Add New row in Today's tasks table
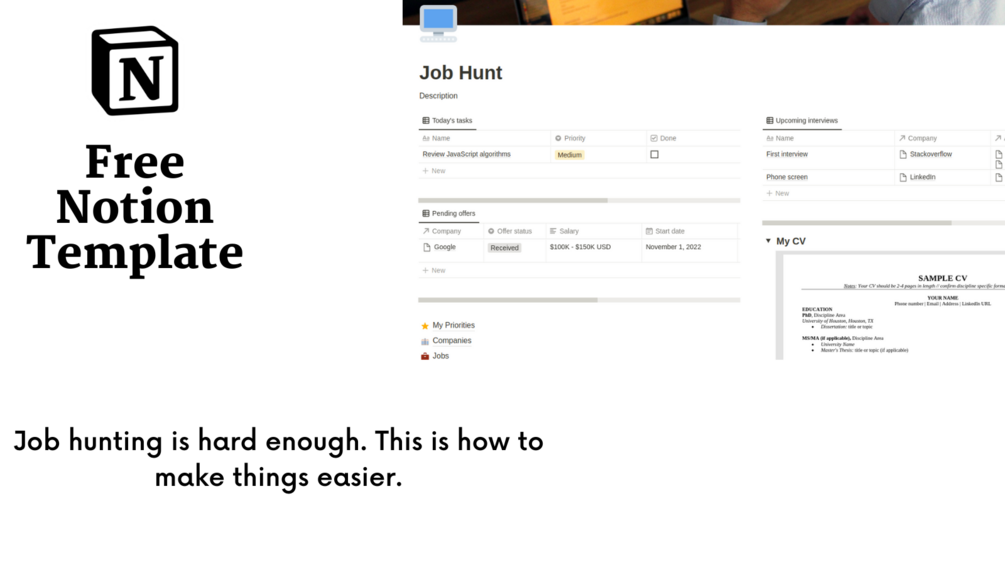Viewport: 1005px width, 565px height. 434,171
